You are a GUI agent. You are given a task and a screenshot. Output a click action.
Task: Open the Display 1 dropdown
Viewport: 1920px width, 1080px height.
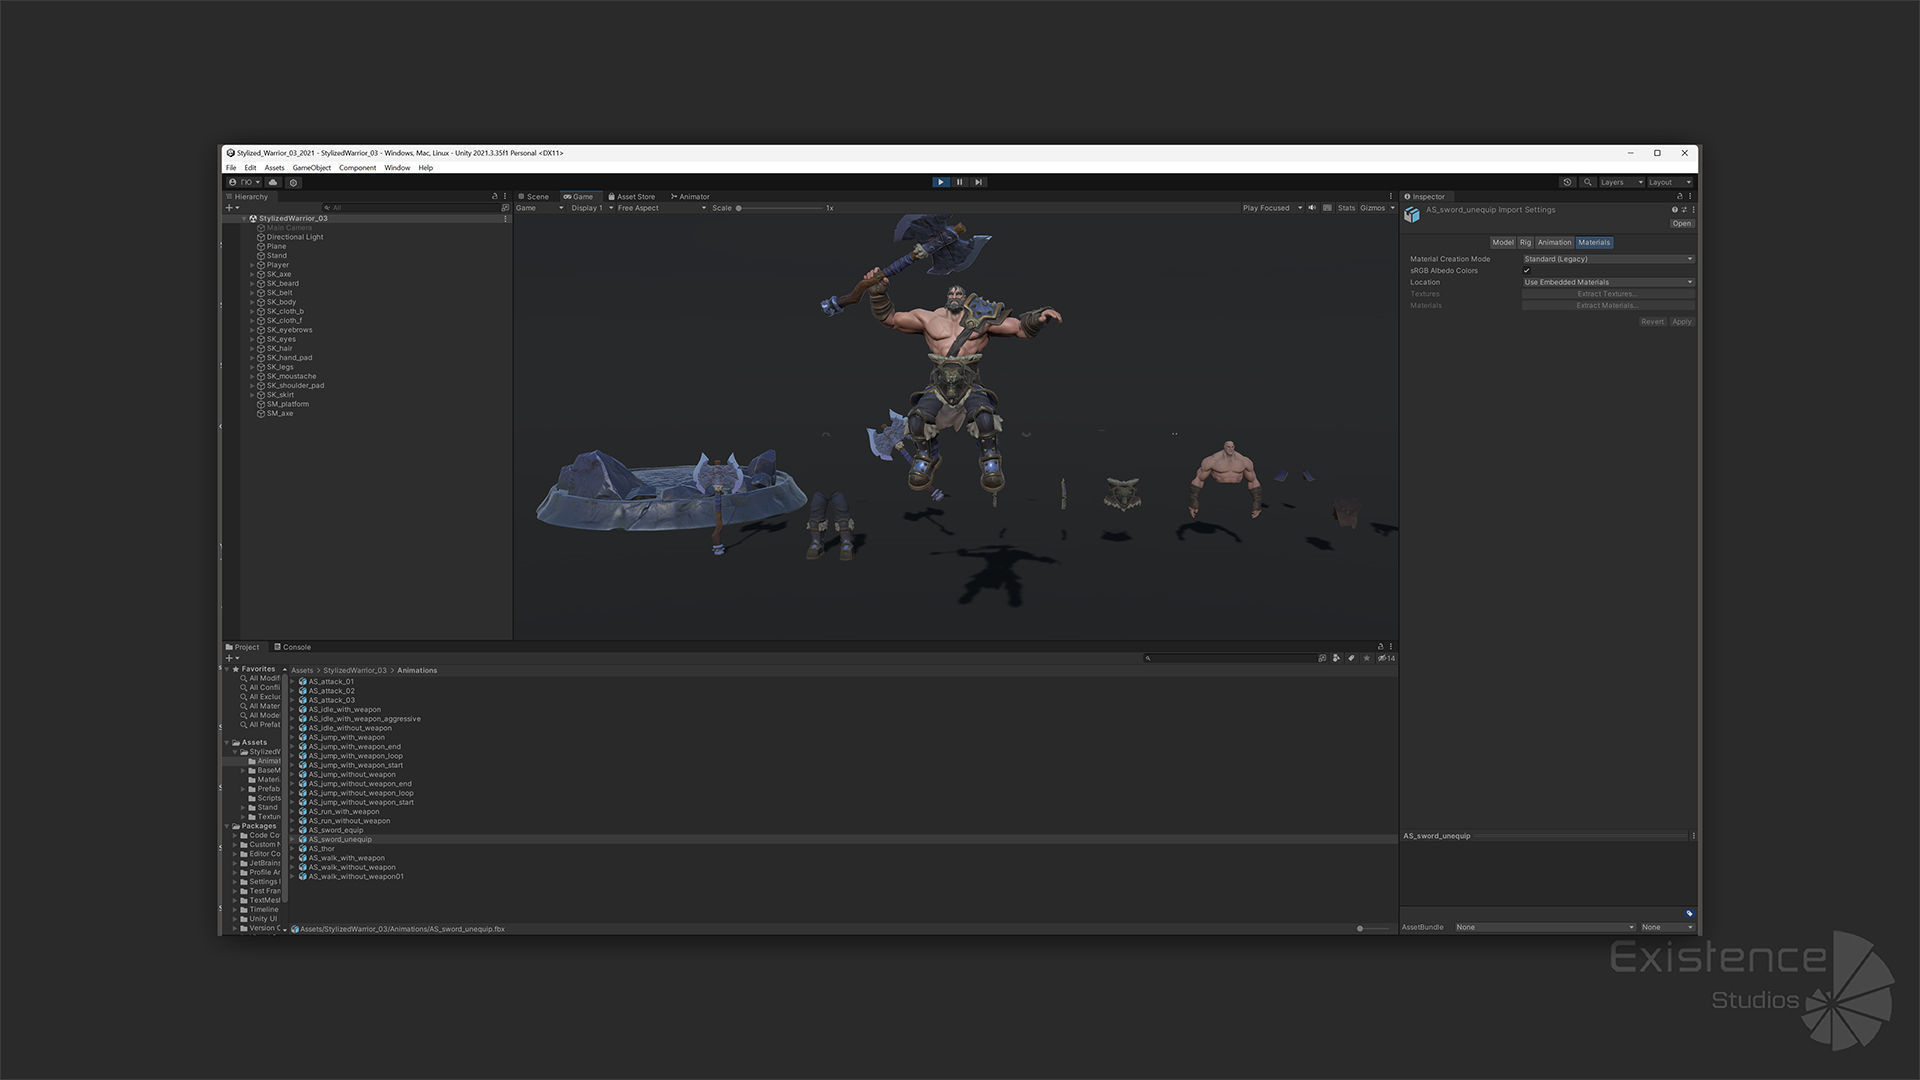click(592, 208)
